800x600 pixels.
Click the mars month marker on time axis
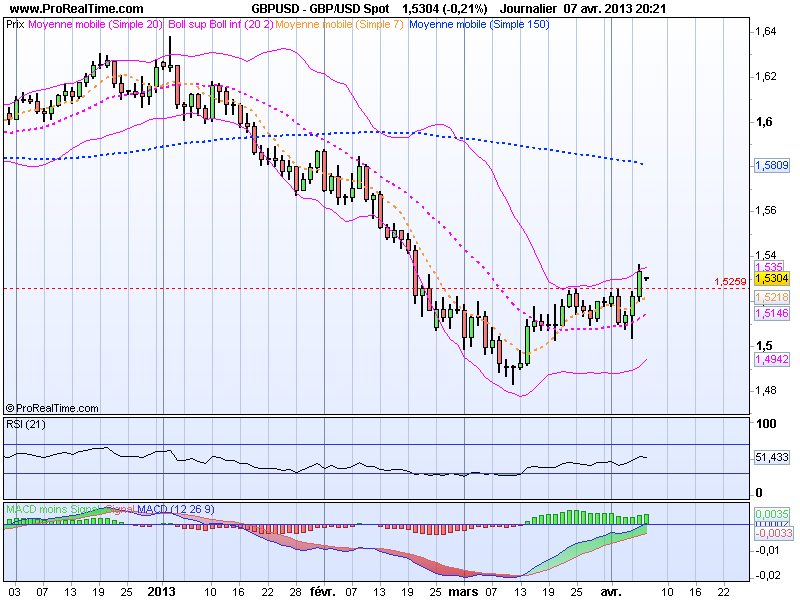coord(463,592)
